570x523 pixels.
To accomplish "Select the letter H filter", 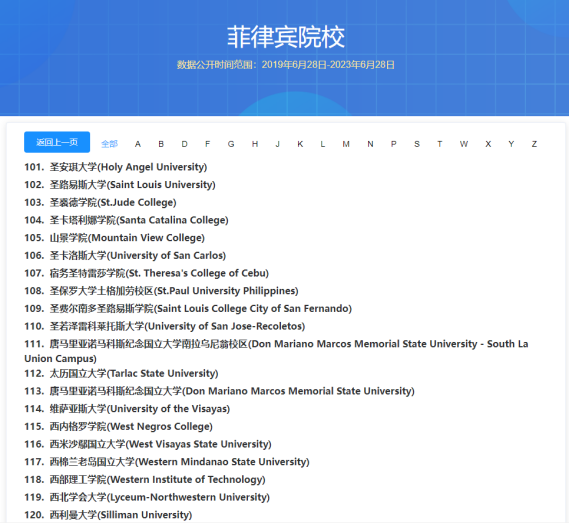I will pyautogui.click(x=255, y=144).
